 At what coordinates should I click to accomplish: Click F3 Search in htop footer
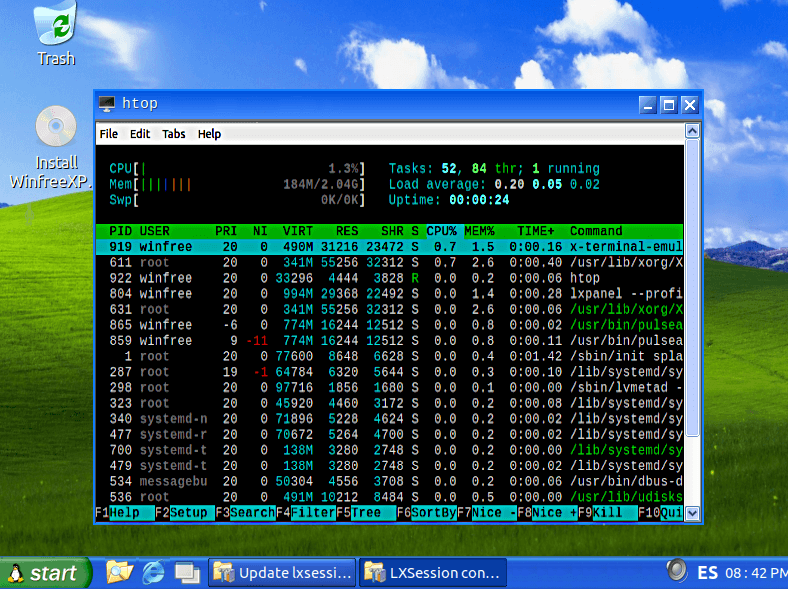coord(245,513)
